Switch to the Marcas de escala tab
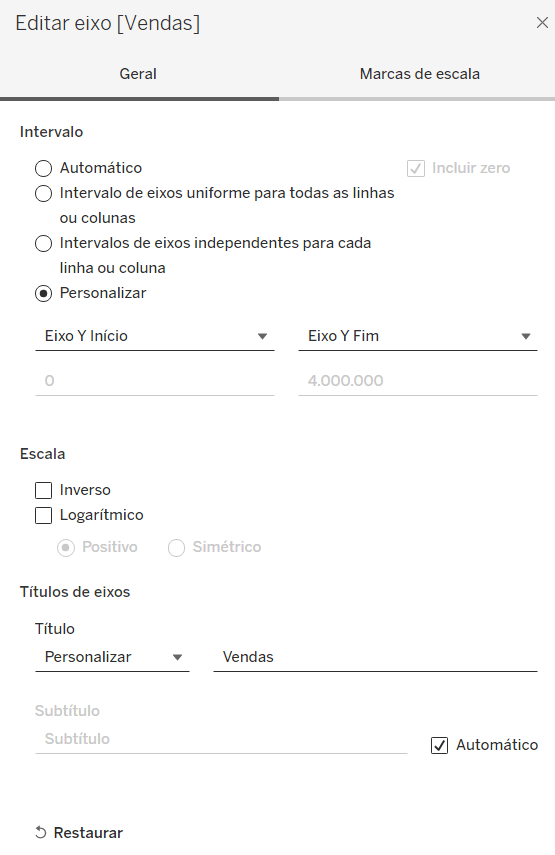 419,74
